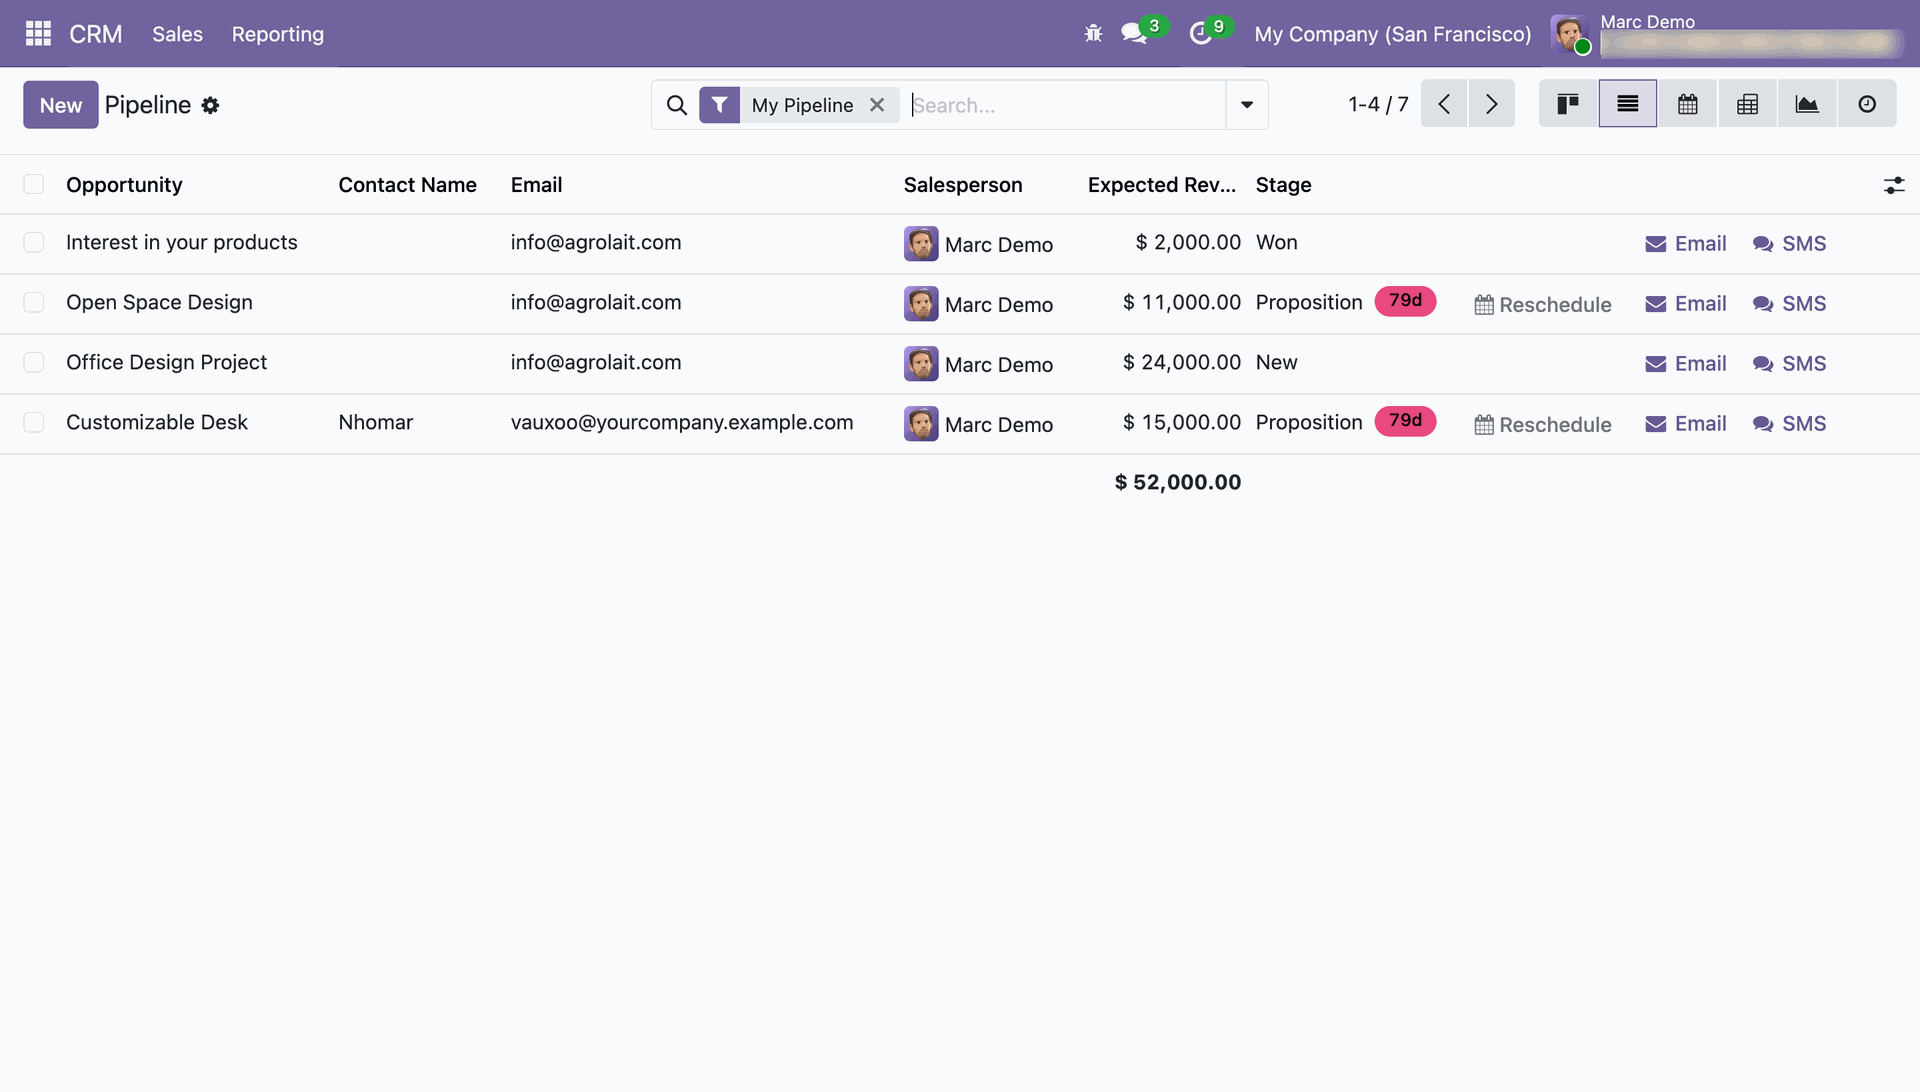Open conversations messages icon
Image resolution: width=1920 pixels, height=1092 pixels.
(1133, 34)
